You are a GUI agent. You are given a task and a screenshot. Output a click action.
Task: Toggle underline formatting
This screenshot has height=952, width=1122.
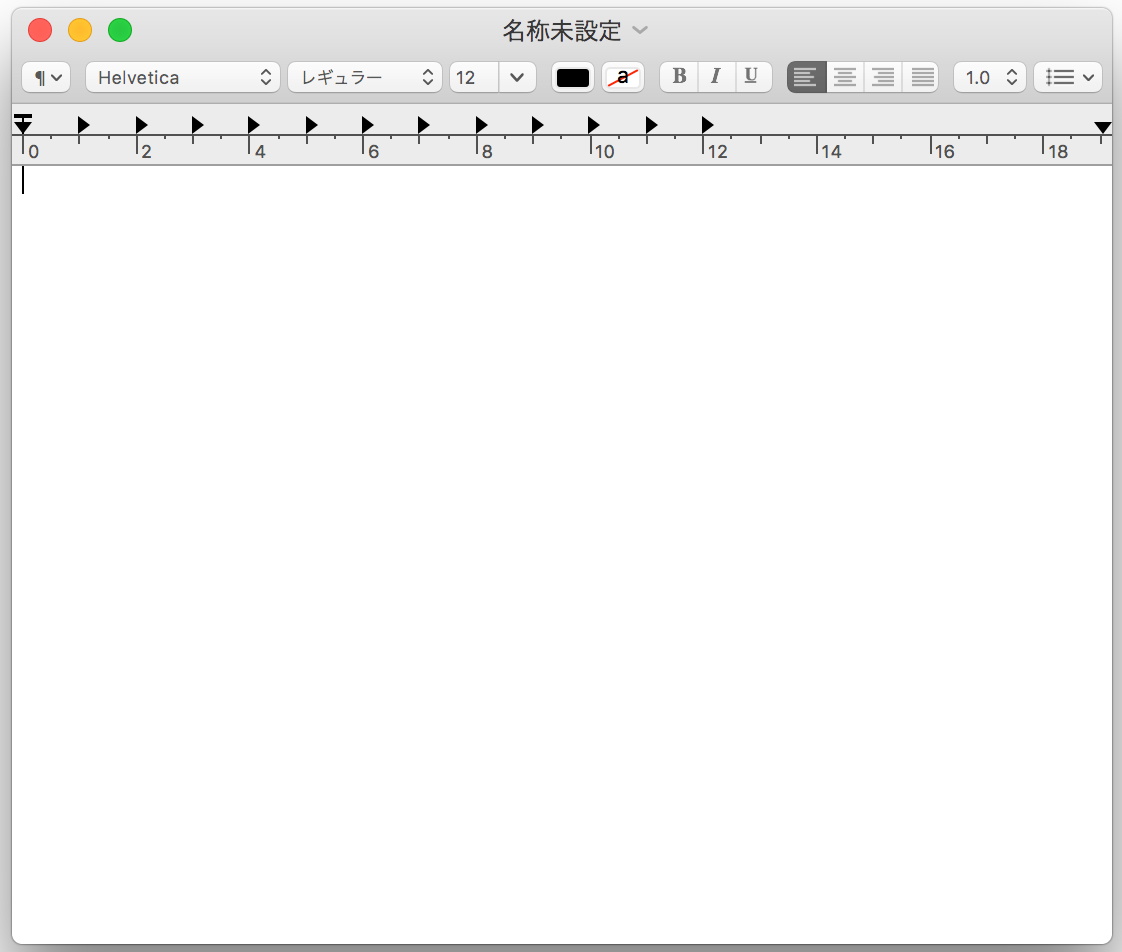tap(752, 77)
